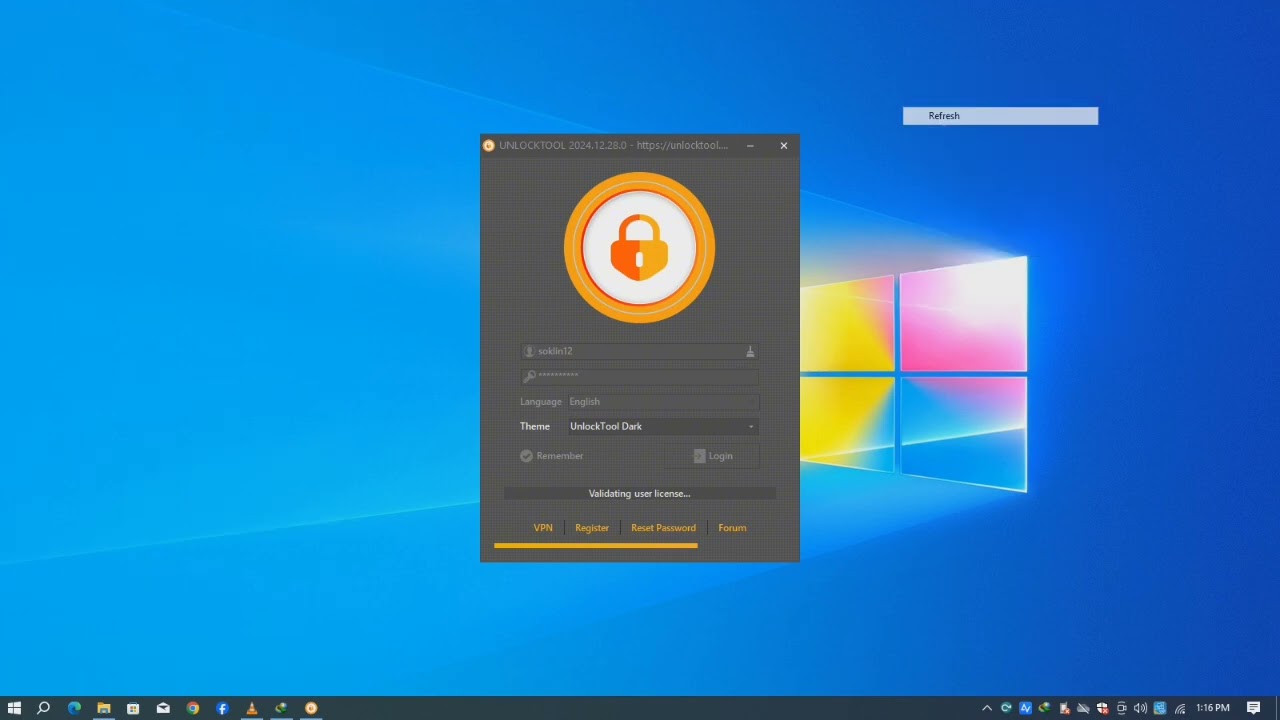
Task: Switch to VLC media player in taskbar
Action: click(252, 708)
